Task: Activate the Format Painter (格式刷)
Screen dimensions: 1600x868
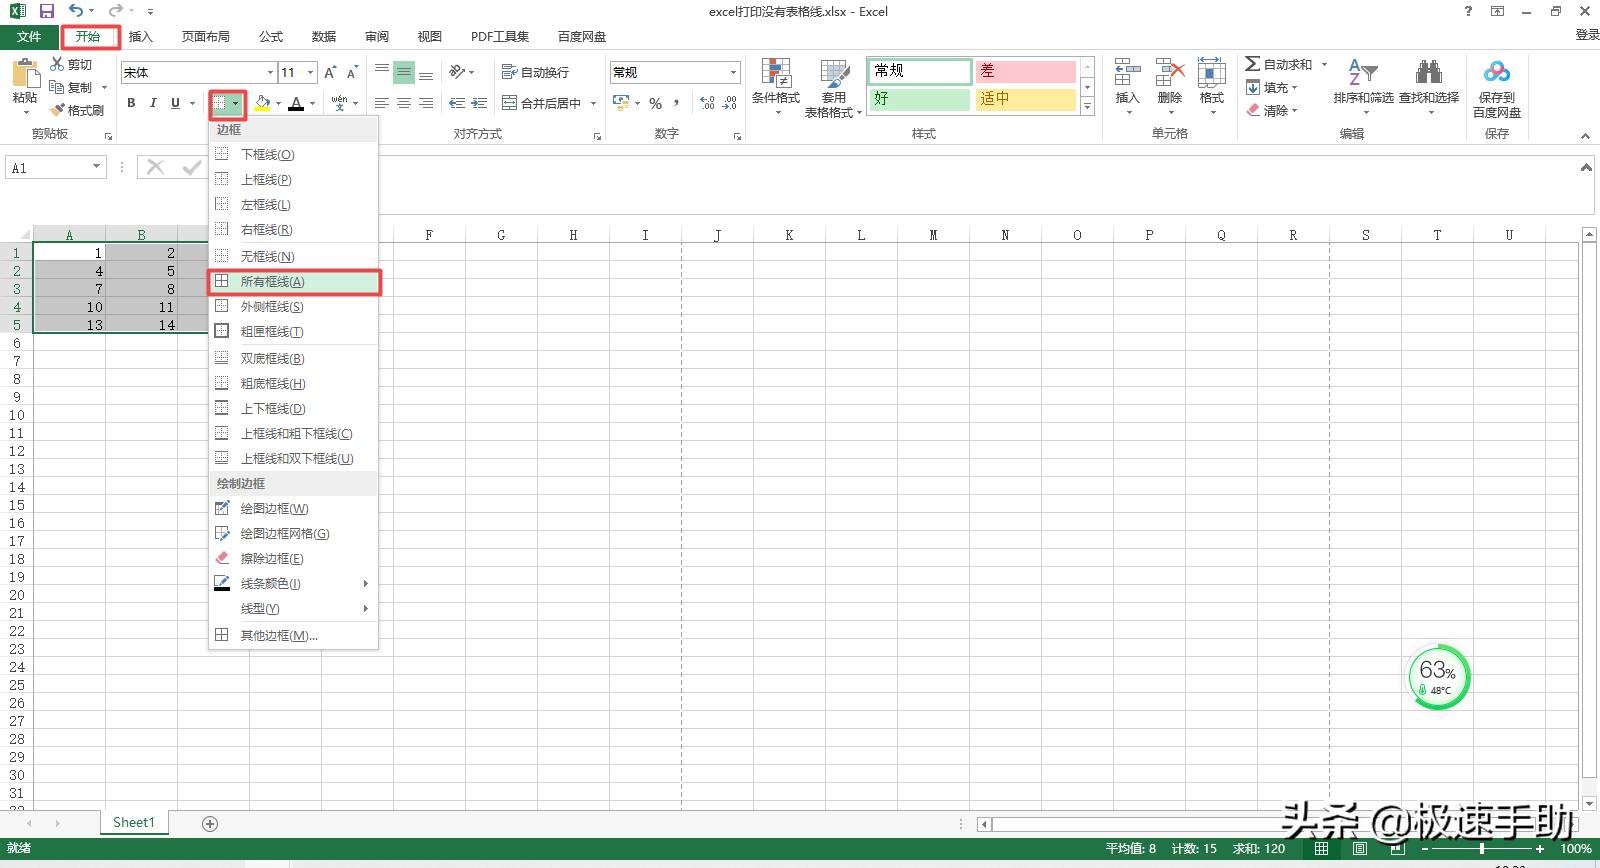Action: [77, 110]
